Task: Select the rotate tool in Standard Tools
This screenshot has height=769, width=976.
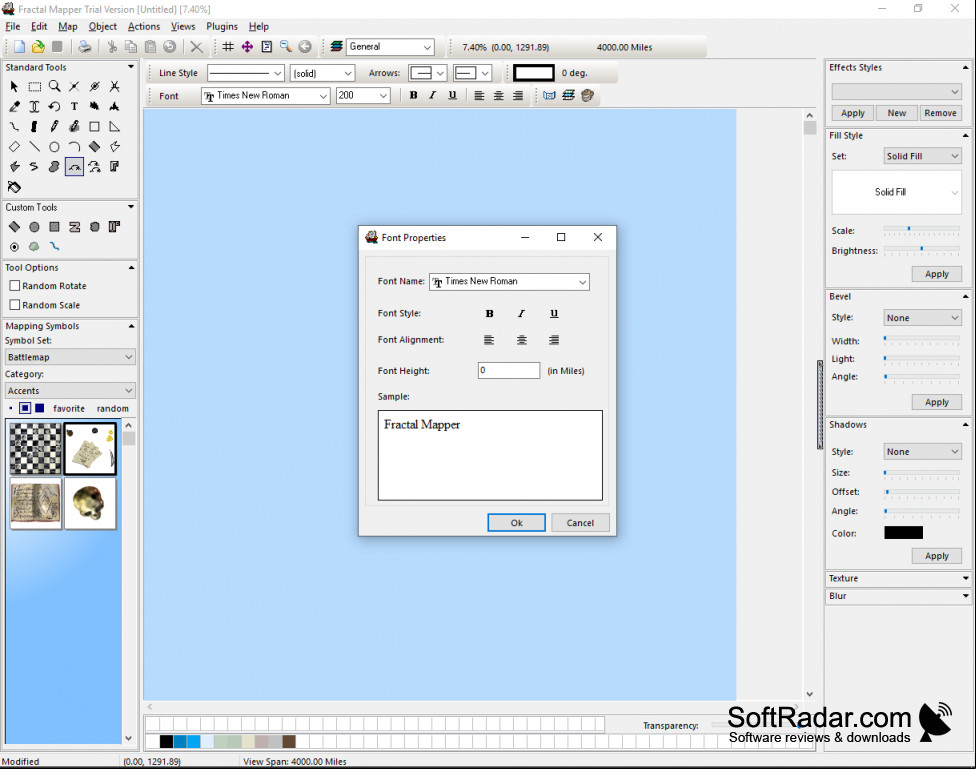Action: 54,106
